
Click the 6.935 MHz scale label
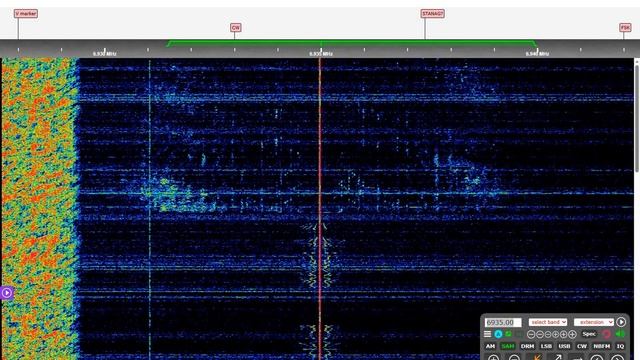pos(321,53)
